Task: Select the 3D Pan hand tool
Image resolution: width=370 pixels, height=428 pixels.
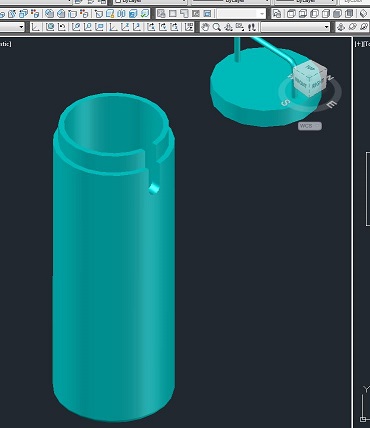Action: coord(205,27)
